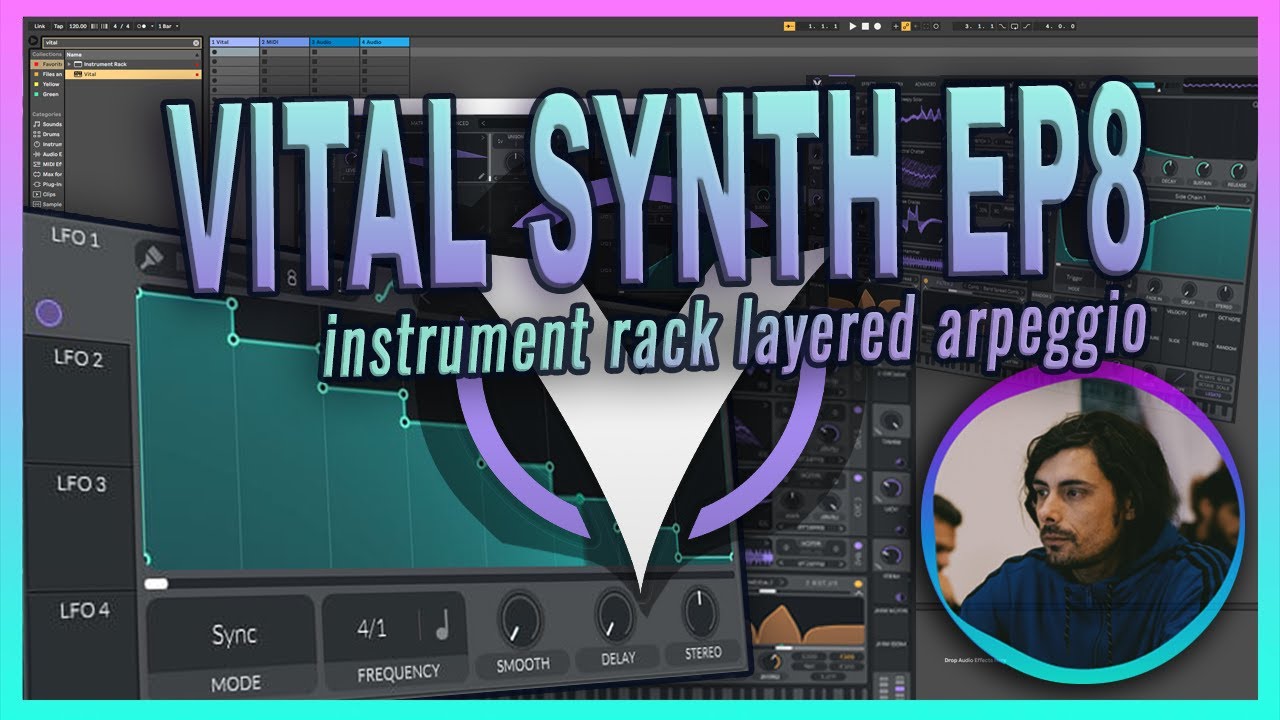Viewport: 1280px width, 720px height.
Task: Click the 4/1 FREQUENCY value
Action: coord(371,629)
